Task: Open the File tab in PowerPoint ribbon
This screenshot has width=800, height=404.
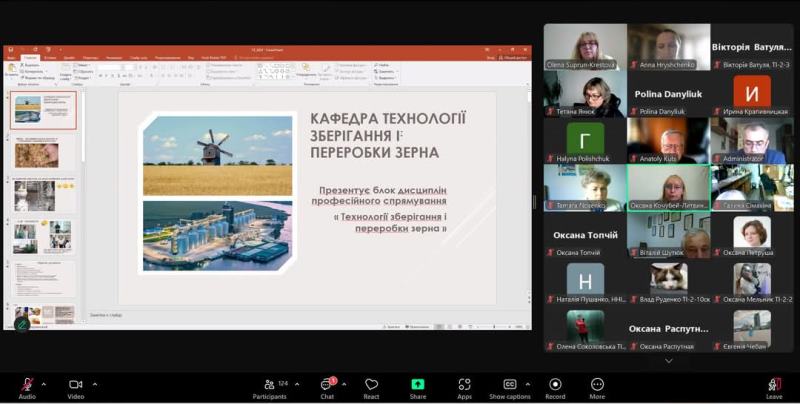Action: point(11,57)
